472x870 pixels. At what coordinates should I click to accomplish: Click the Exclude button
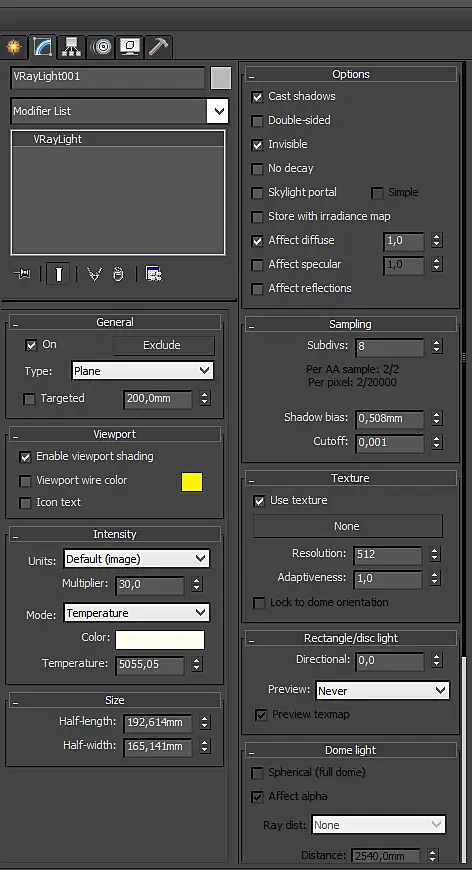point(164,345)
